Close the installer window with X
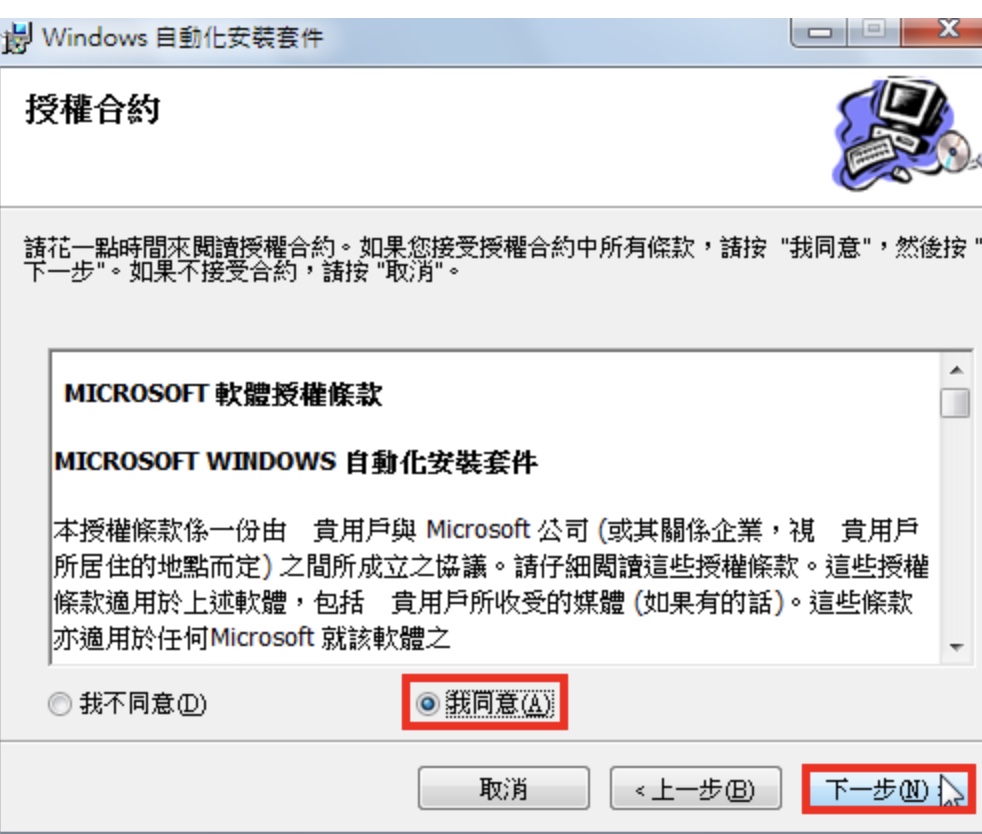Viewport: 982px width, 834px height. click(x=942, y=31)
